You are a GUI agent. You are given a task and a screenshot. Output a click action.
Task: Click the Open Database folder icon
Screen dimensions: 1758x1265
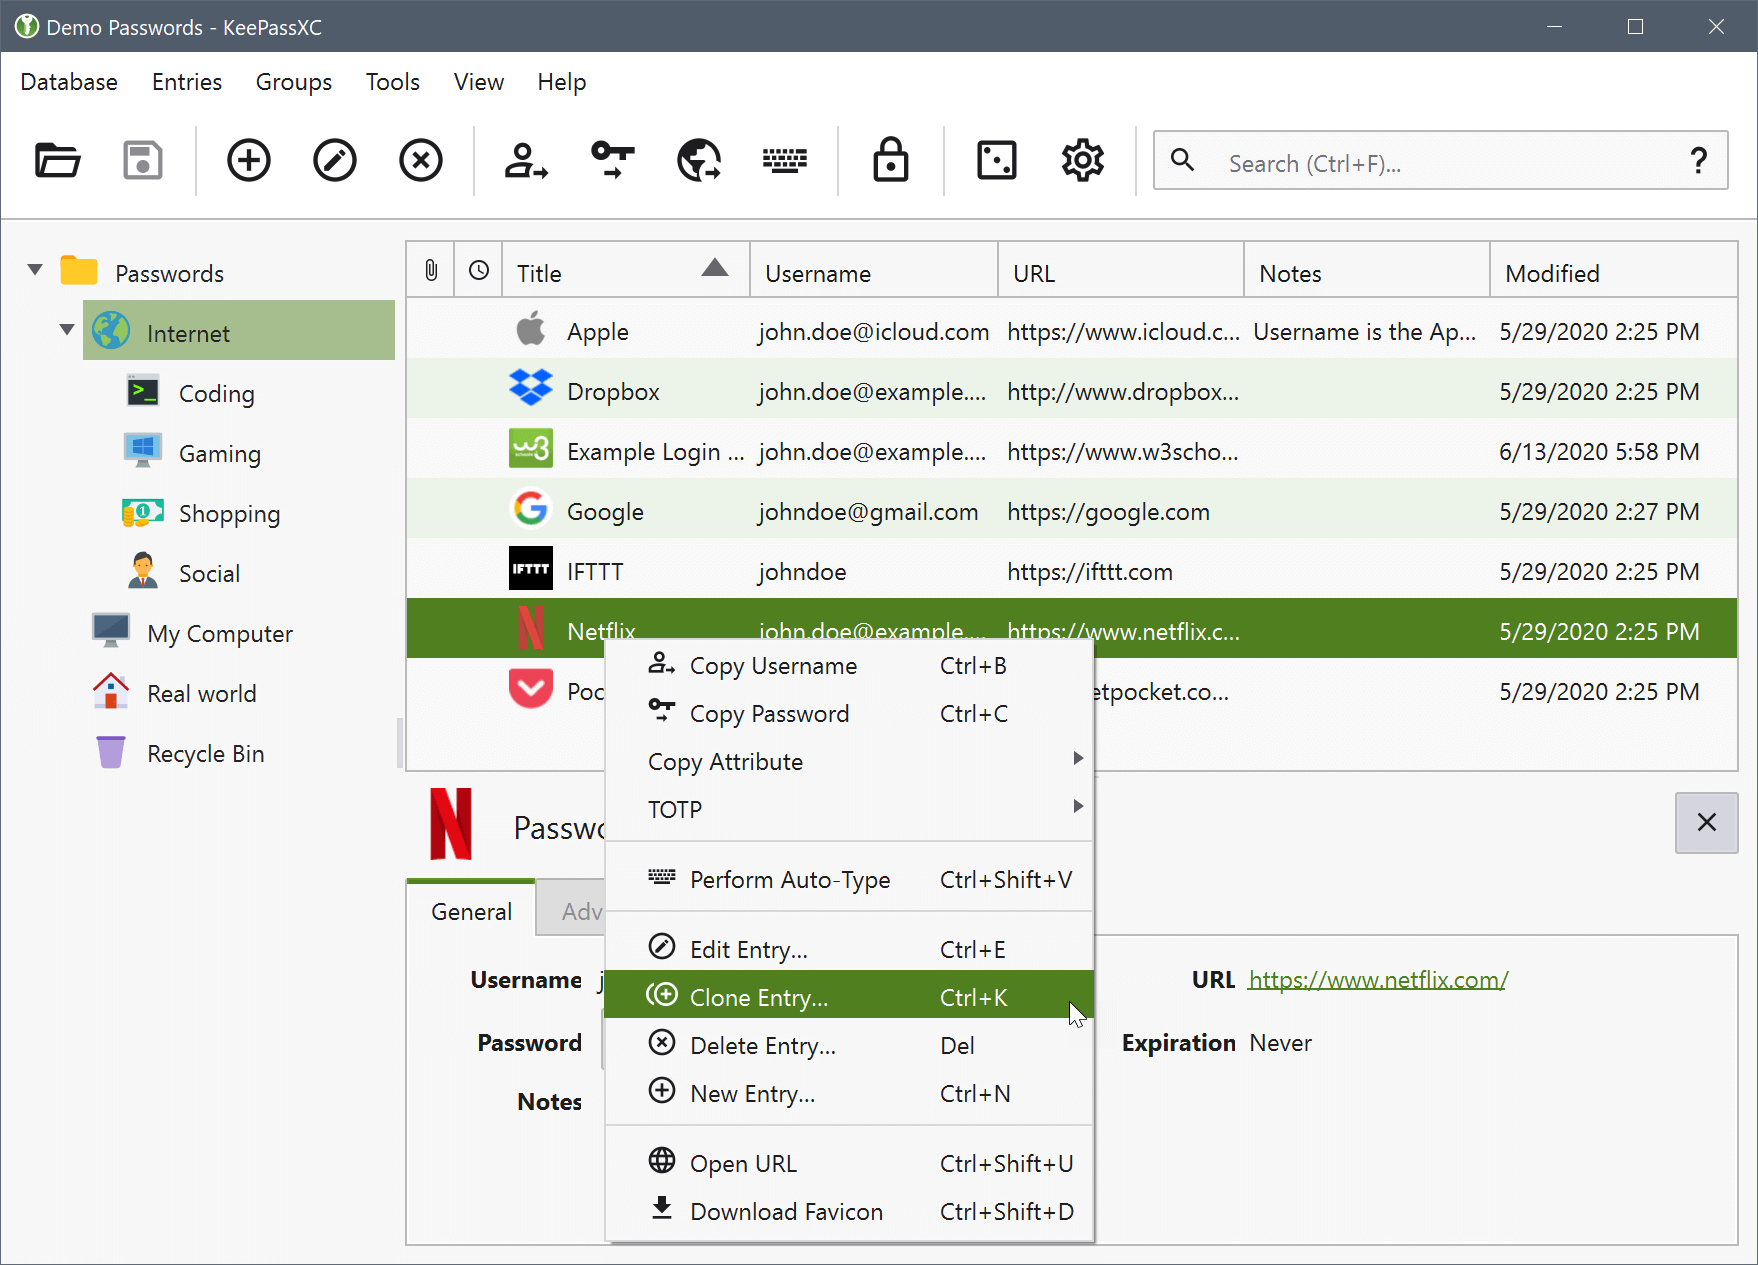tap(57, 160)
